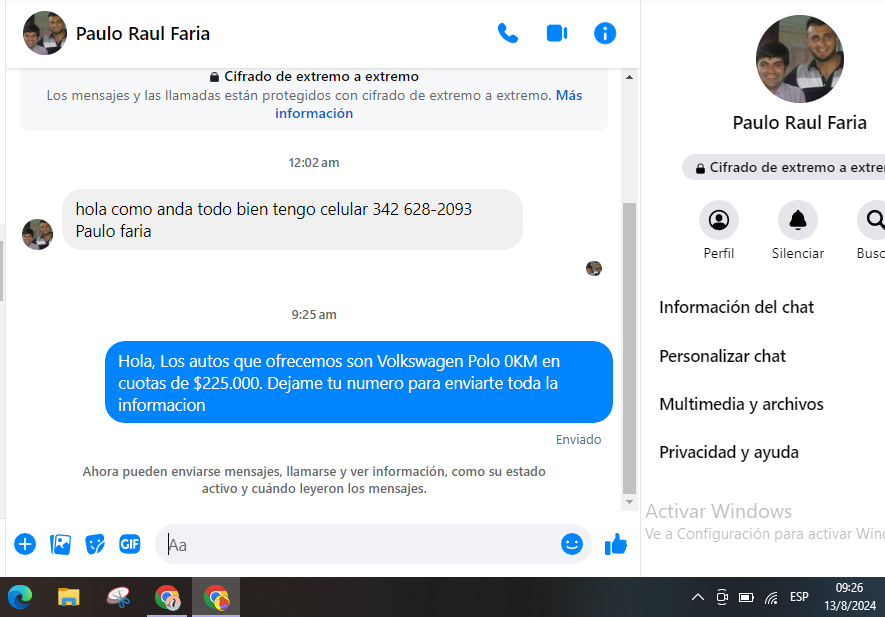The height and width of the screenshot is (617, 885).
Task: Open the GIF picker
Action: tap(130, 544)
